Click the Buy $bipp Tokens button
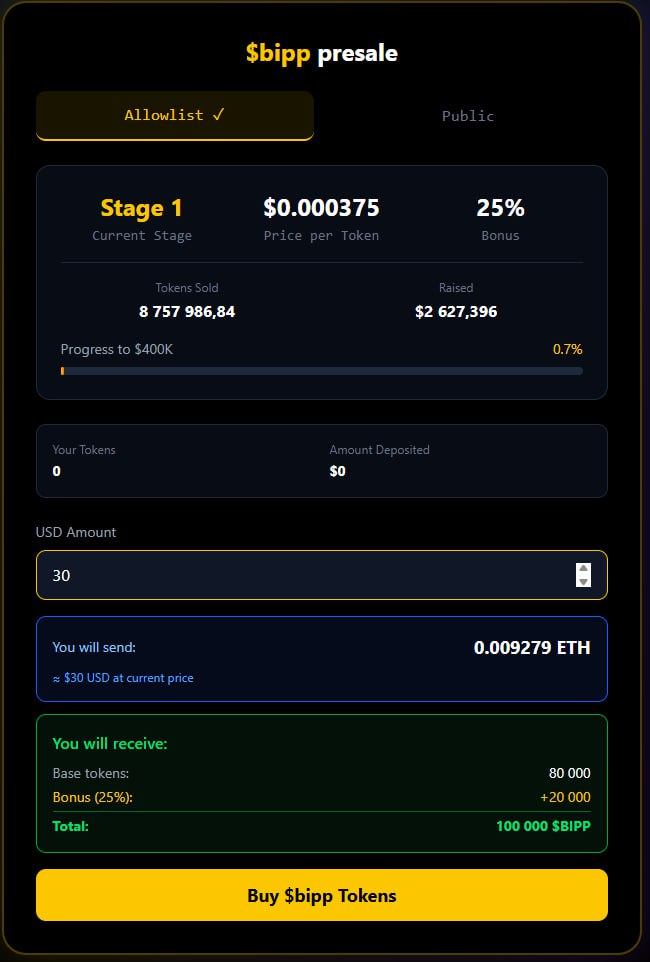Screen dimensions: 650x962 [x=322, y=895]
